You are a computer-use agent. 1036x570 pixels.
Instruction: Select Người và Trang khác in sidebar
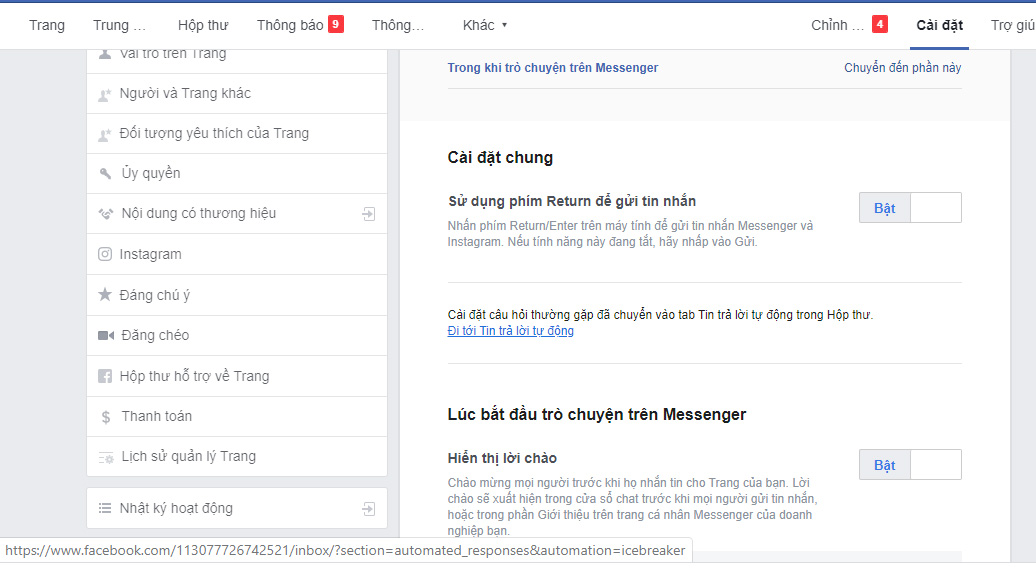pyautogui.click(x=185, y=93)
